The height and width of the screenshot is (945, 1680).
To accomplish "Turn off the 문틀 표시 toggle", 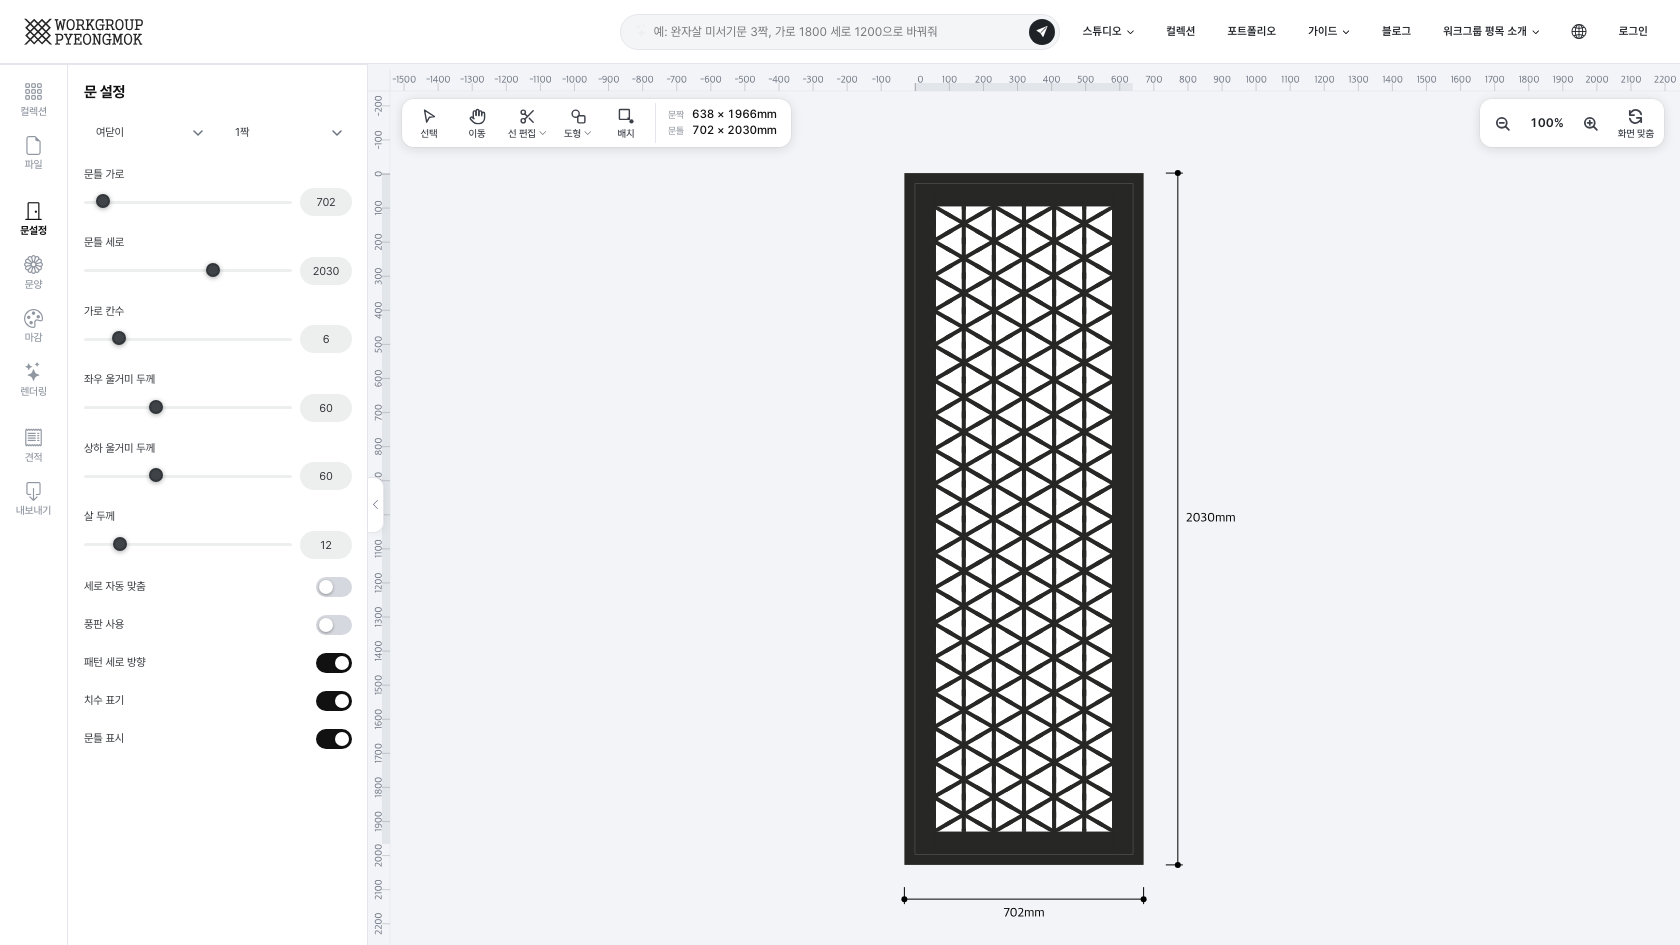I will pos(334,739).
